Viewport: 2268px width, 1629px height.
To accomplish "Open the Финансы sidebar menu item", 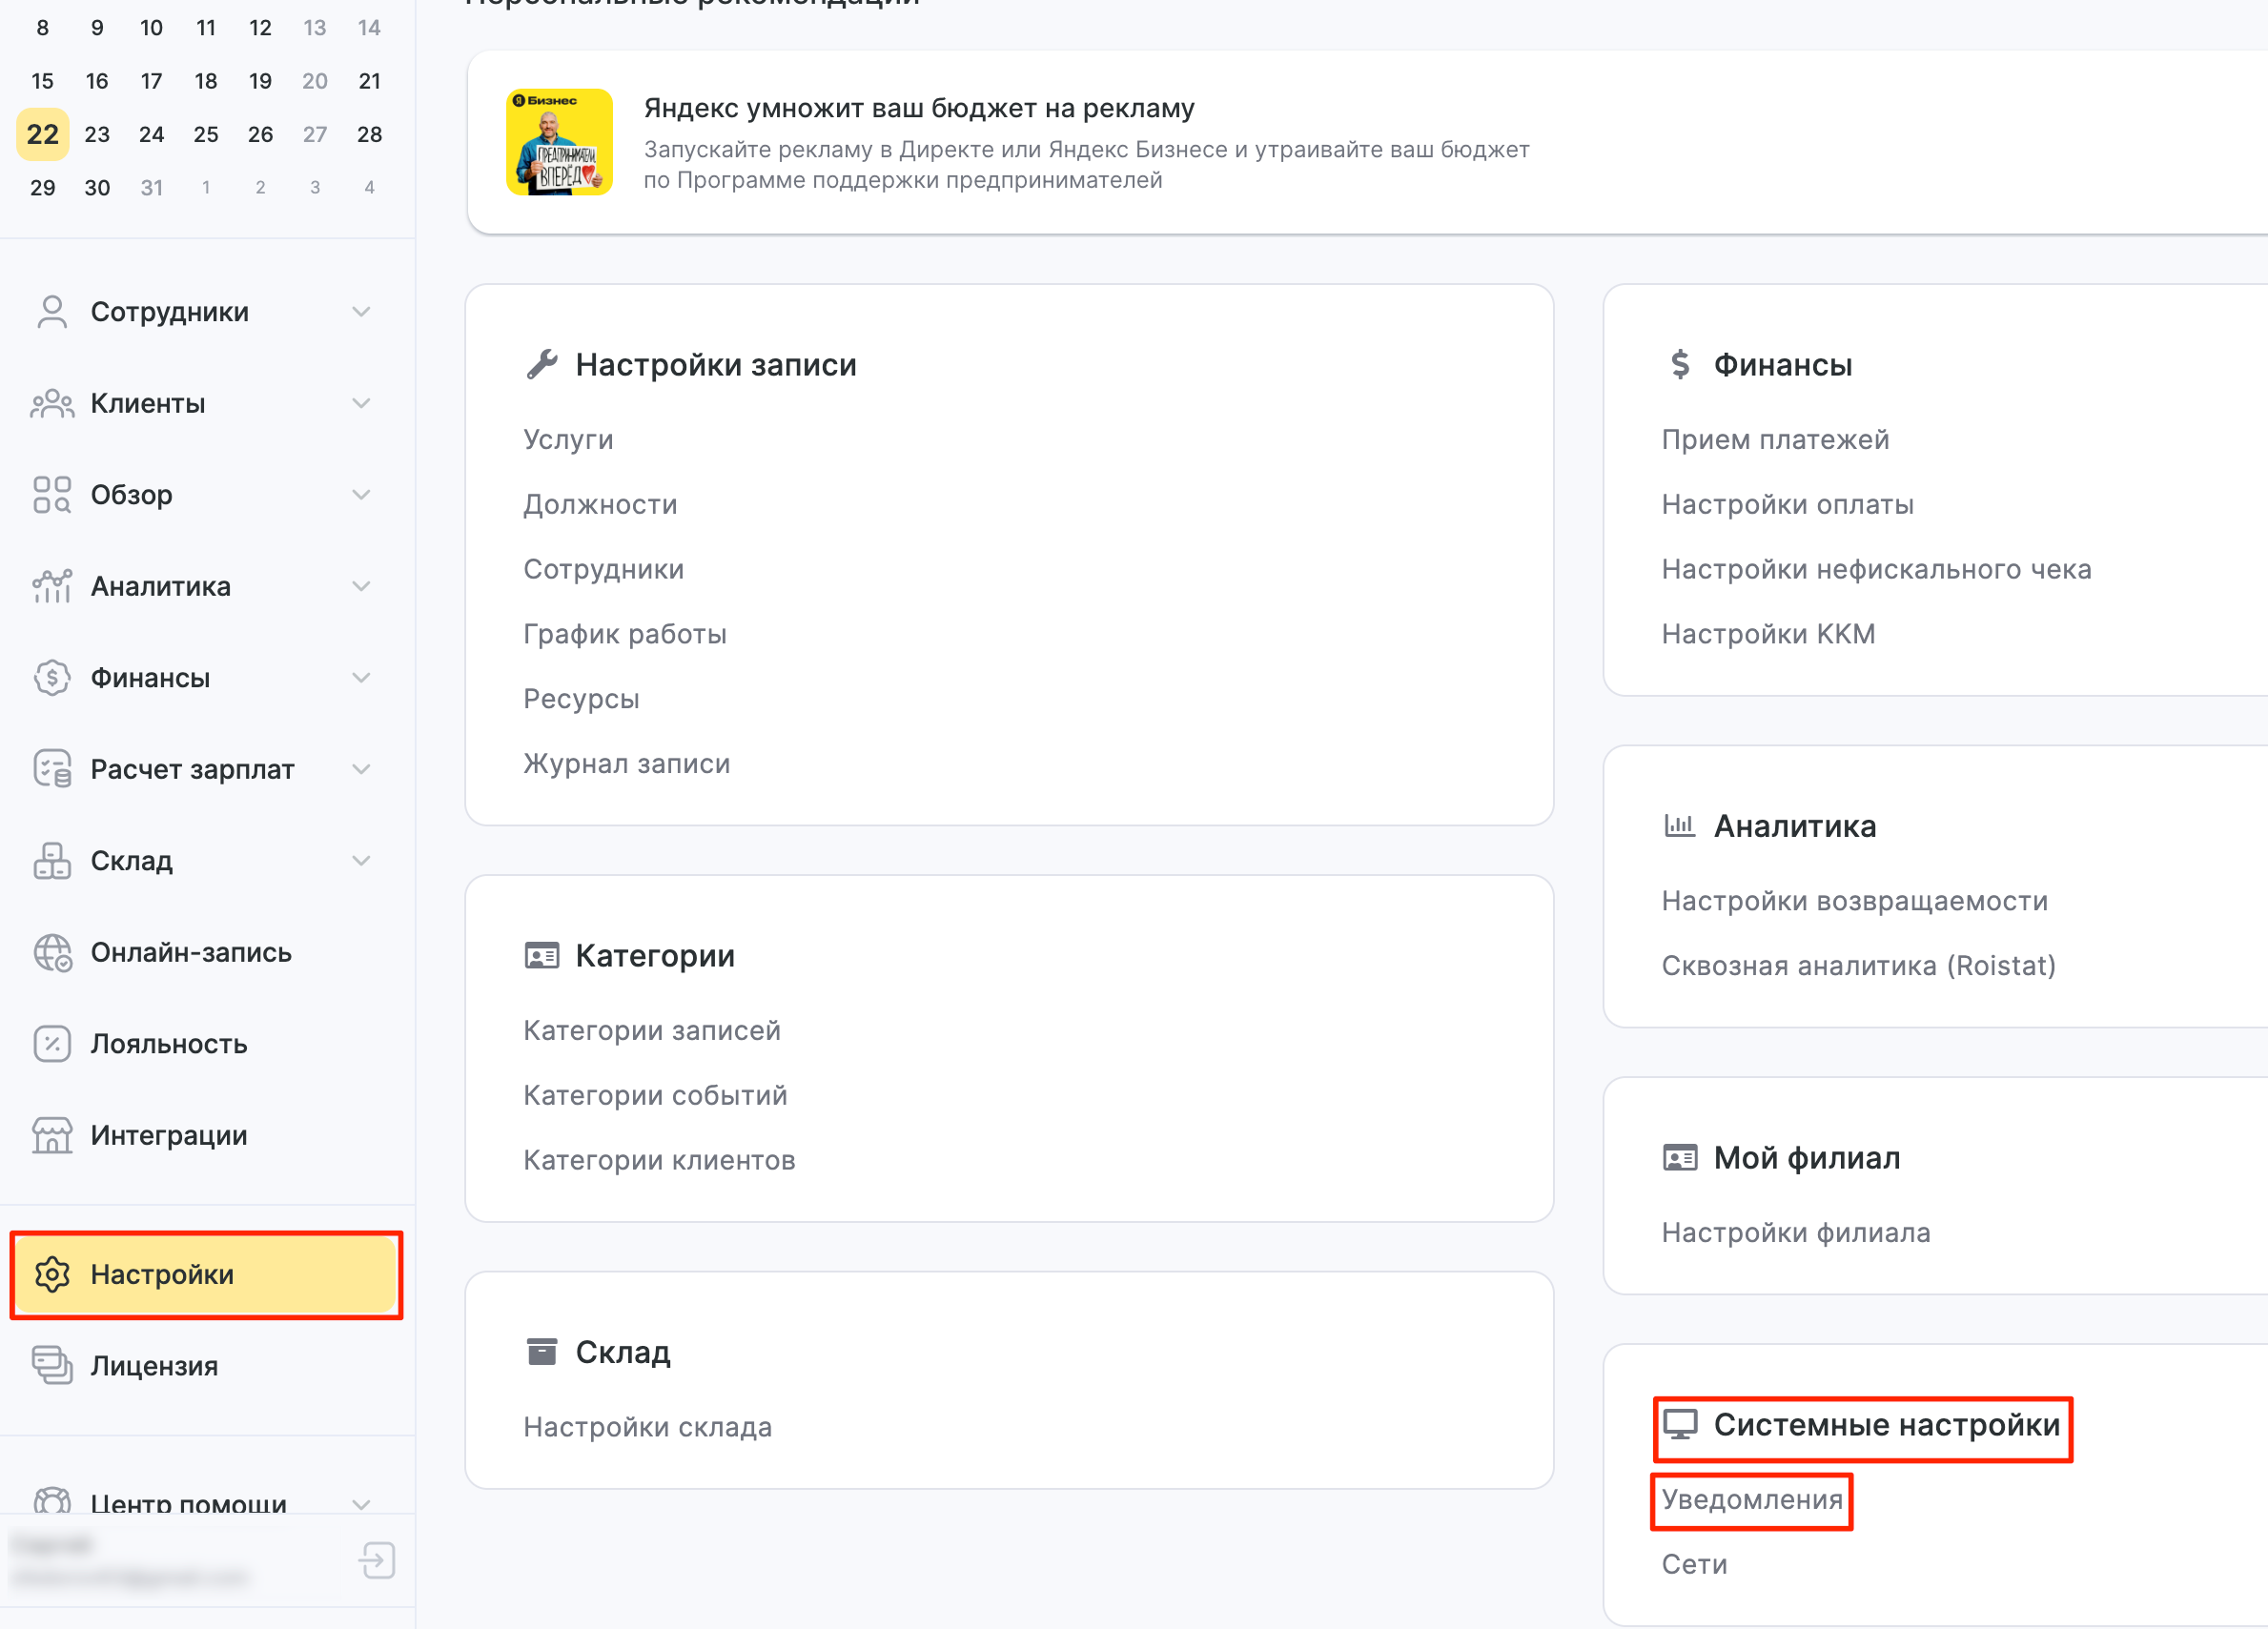I will pyautogui.click(x=150, y=678).
